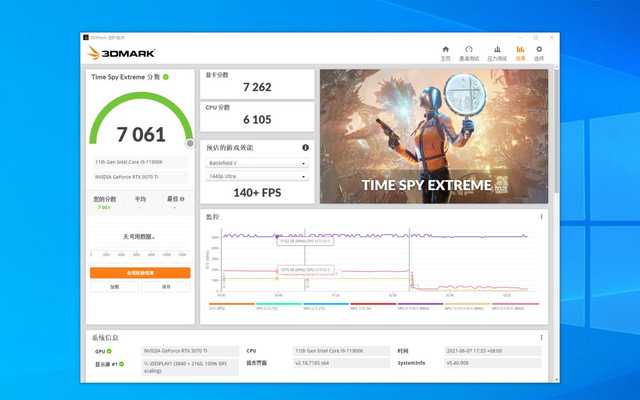The image size is (640, 400).
Task: Go to the Home tab icon
Action: [445, 53]
